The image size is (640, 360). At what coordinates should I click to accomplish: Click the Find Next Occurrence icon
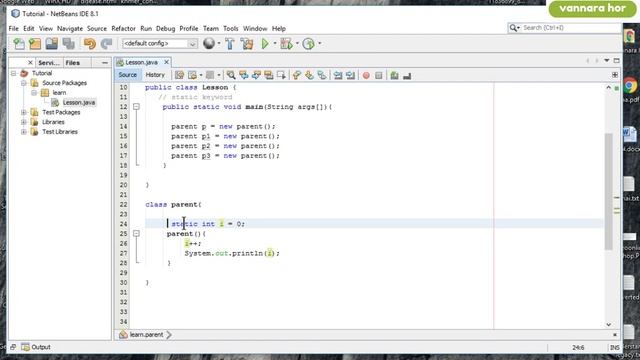[256, 75]
